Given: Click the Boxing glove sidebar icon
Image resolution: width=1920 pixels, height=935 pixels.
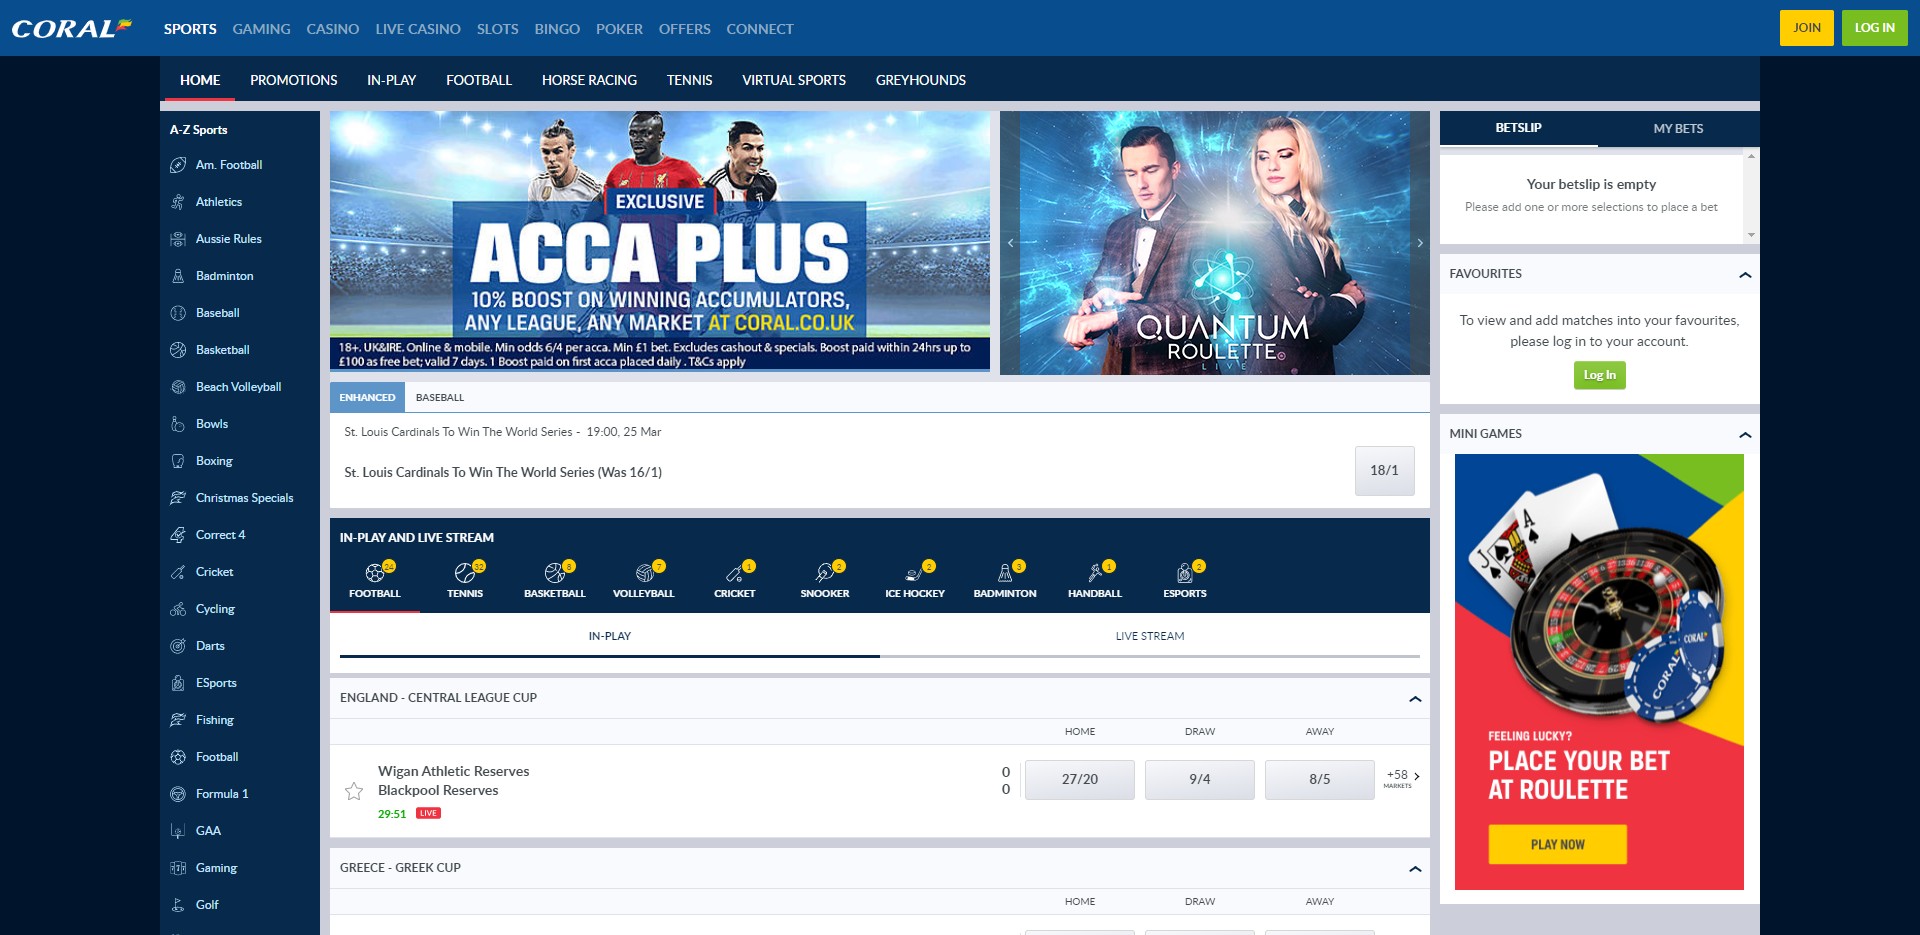Looking at the screenshot, I should click(x=178, y=461).
